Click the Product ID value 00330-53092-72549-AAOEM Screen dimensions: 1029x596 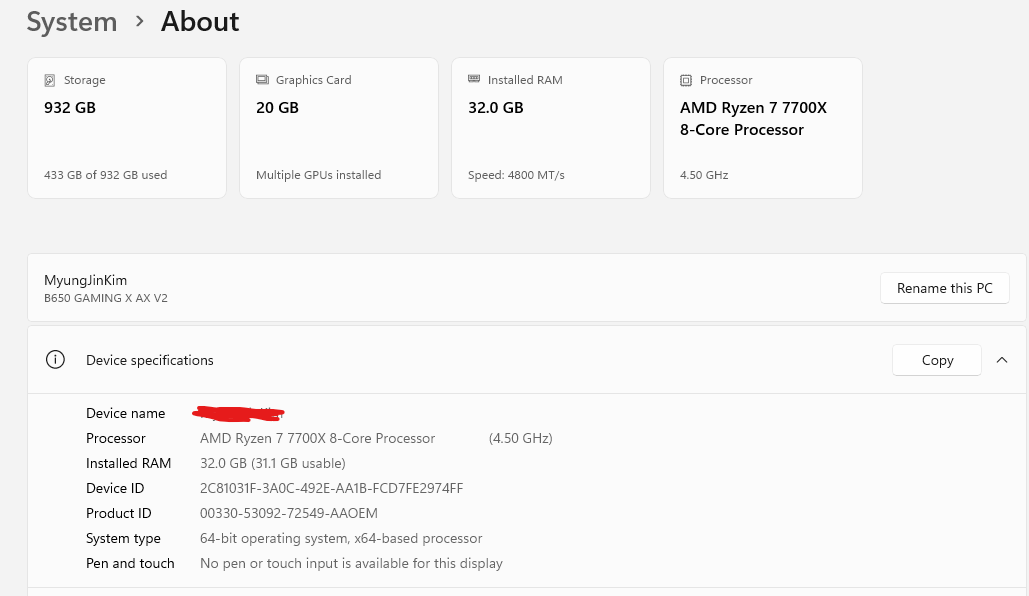point(288,513)
